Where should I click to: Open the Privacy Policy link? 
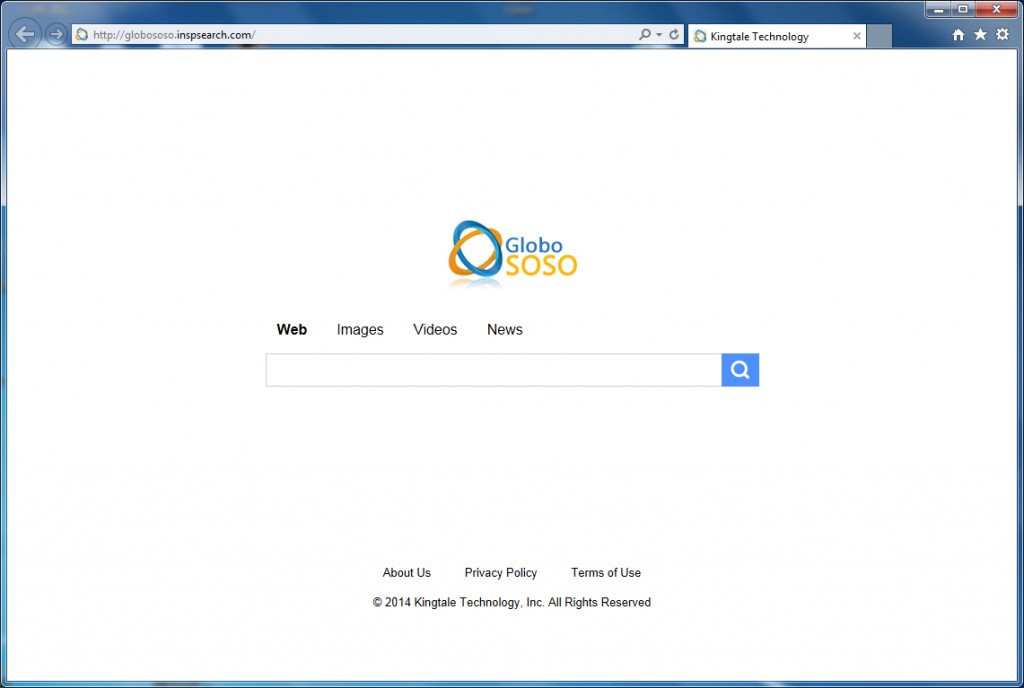501,572
